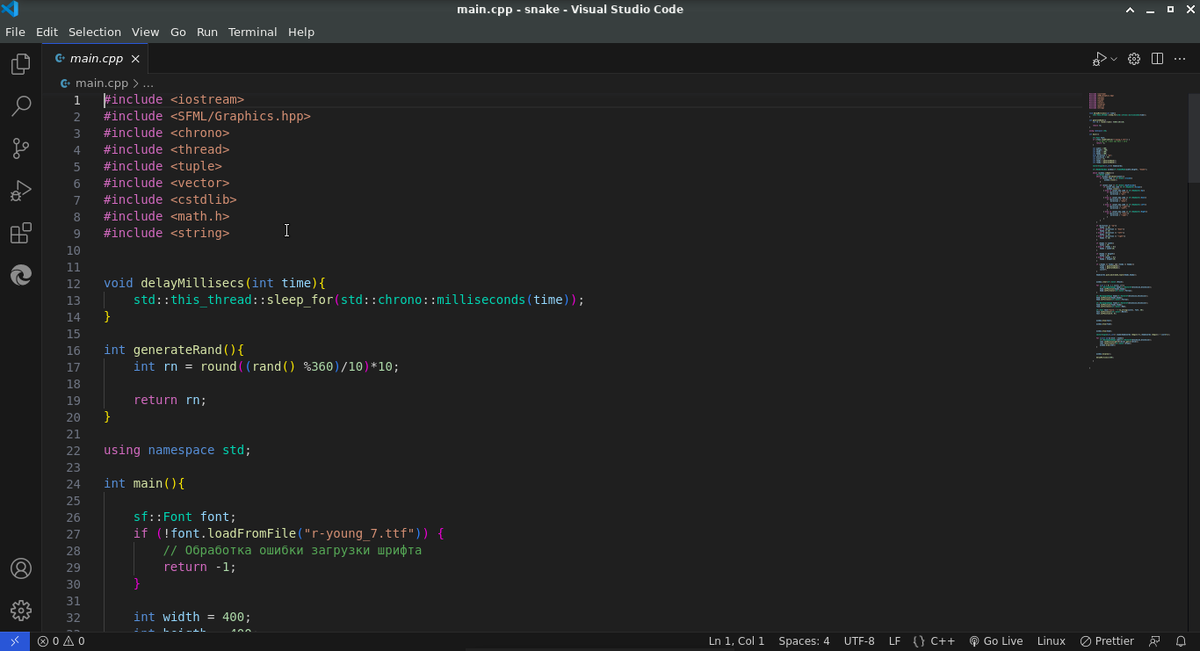
Task: Close the main.cpp editor tab
Action: [136, 59]
